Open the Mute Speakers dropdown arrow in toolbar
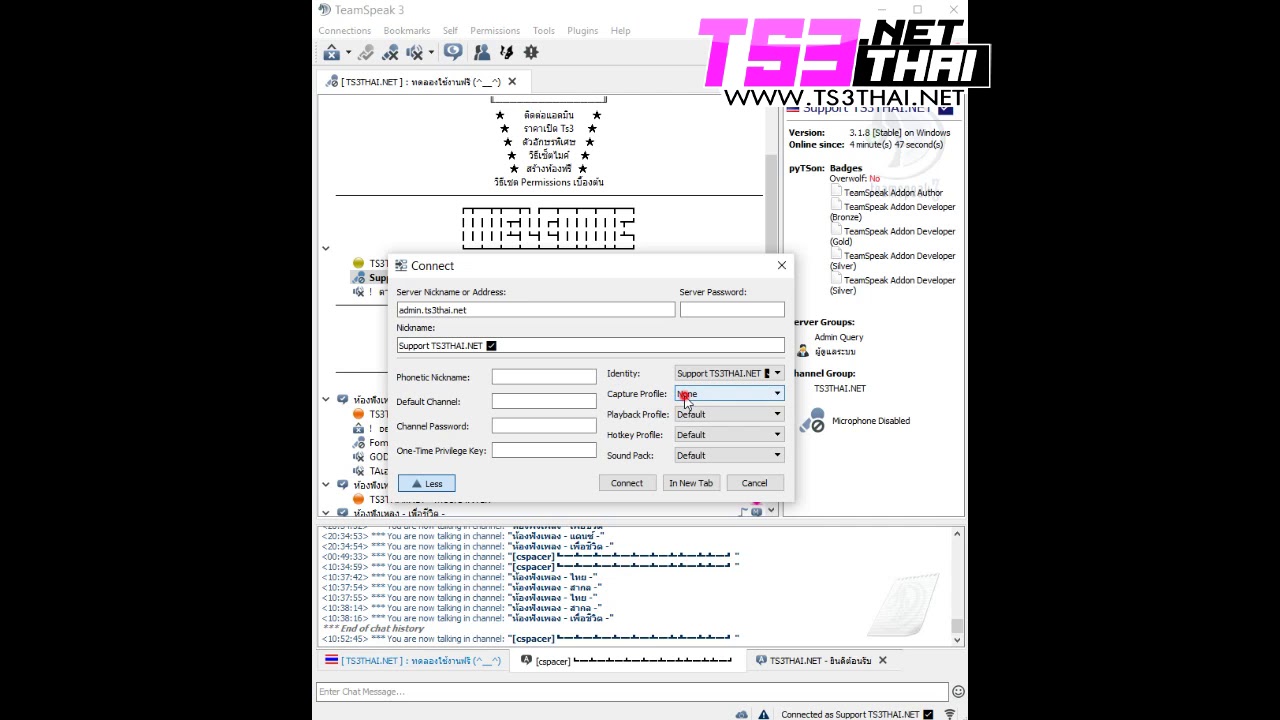 (x=431, y=53)
